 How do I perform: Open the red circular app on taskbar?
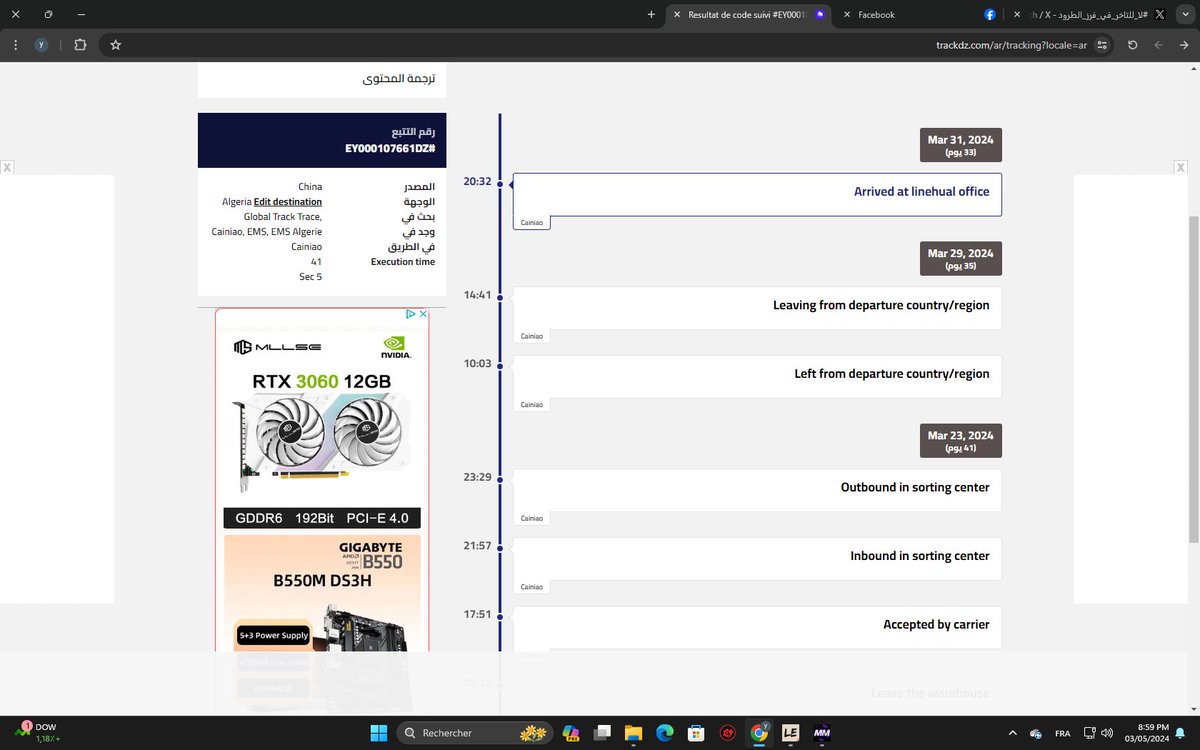728,733
